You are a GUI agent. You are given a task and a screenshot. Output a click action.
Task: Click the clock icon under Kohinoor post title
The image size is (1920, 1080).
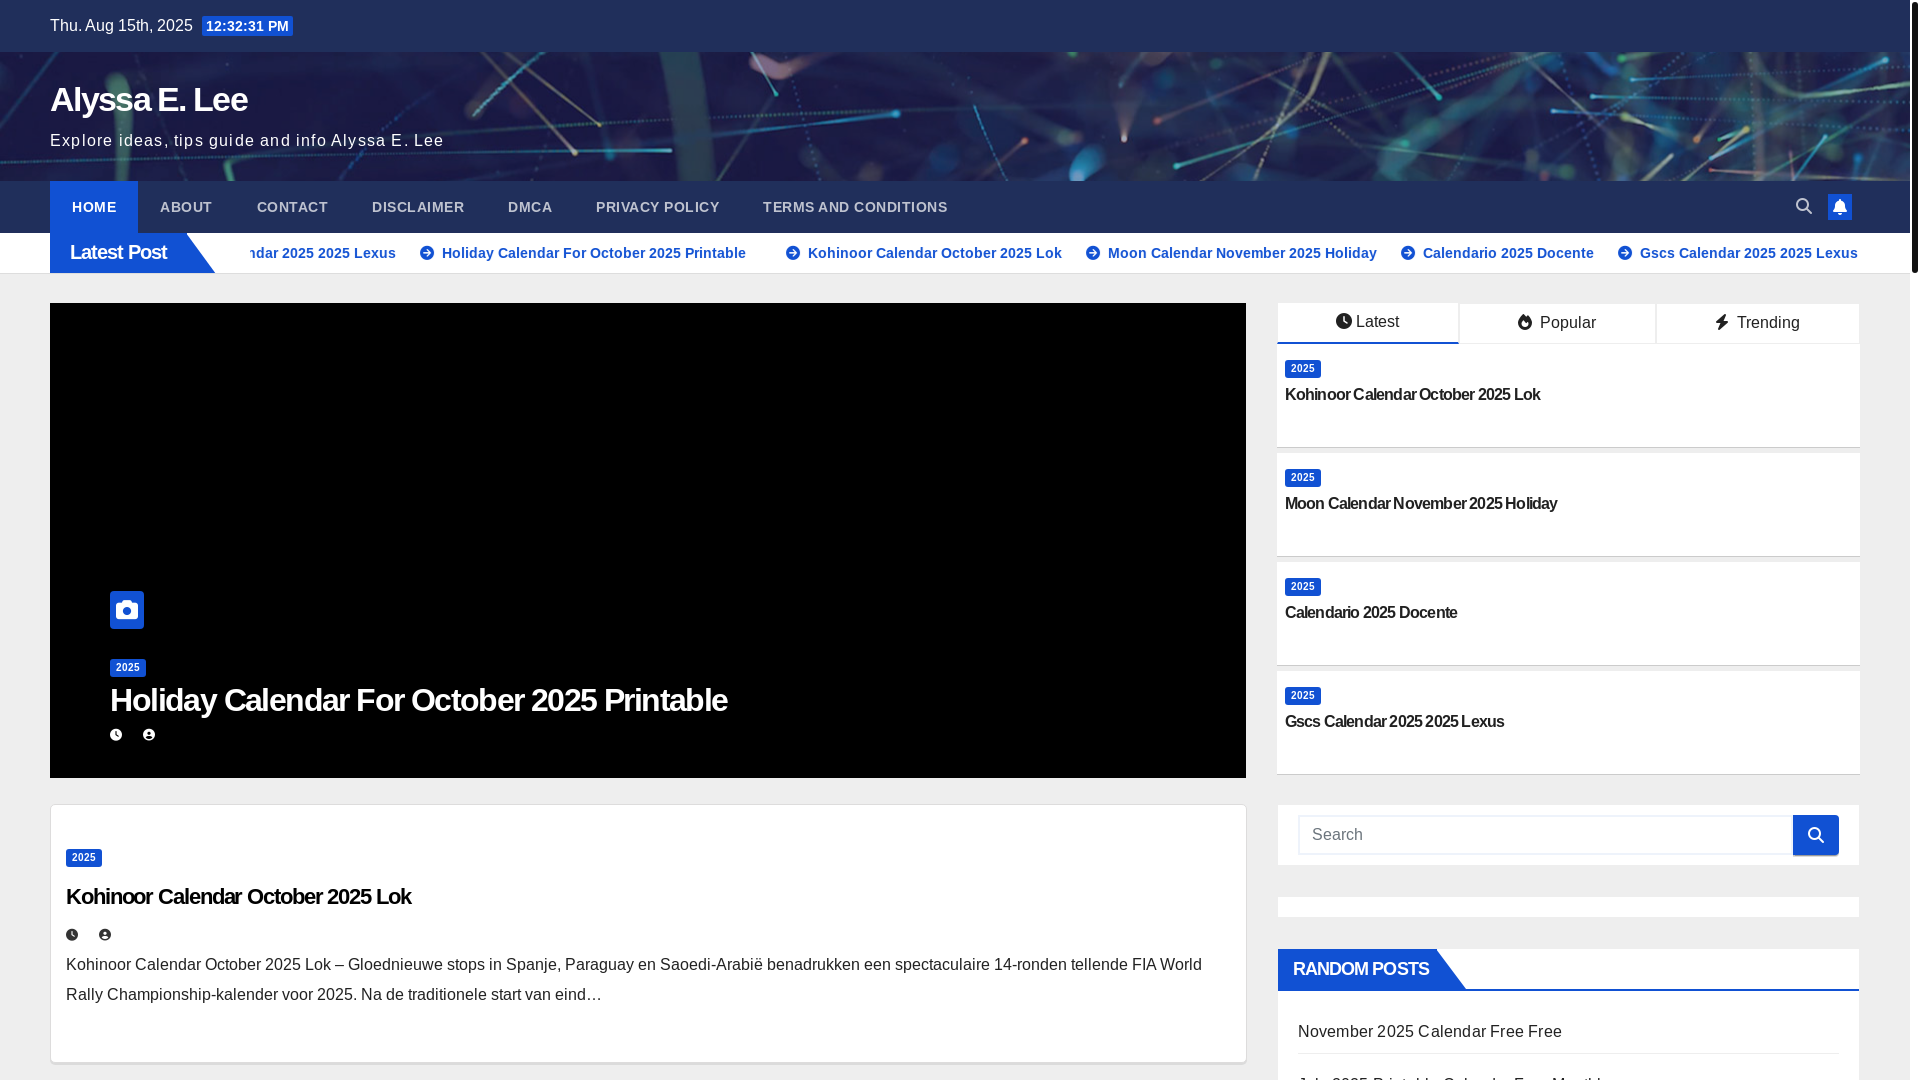72,935
